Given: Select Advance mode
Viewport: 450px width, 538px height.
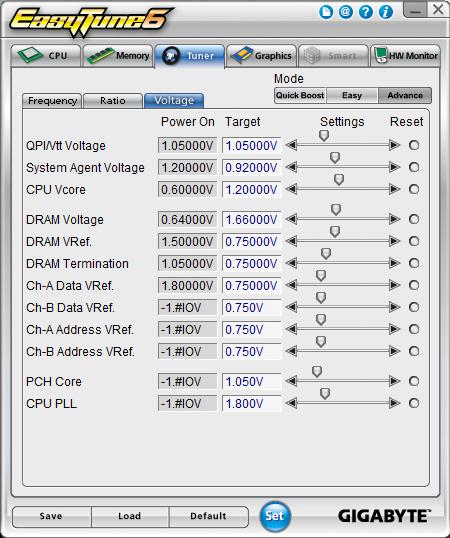Looking at the screenshot, I should 405,95.
